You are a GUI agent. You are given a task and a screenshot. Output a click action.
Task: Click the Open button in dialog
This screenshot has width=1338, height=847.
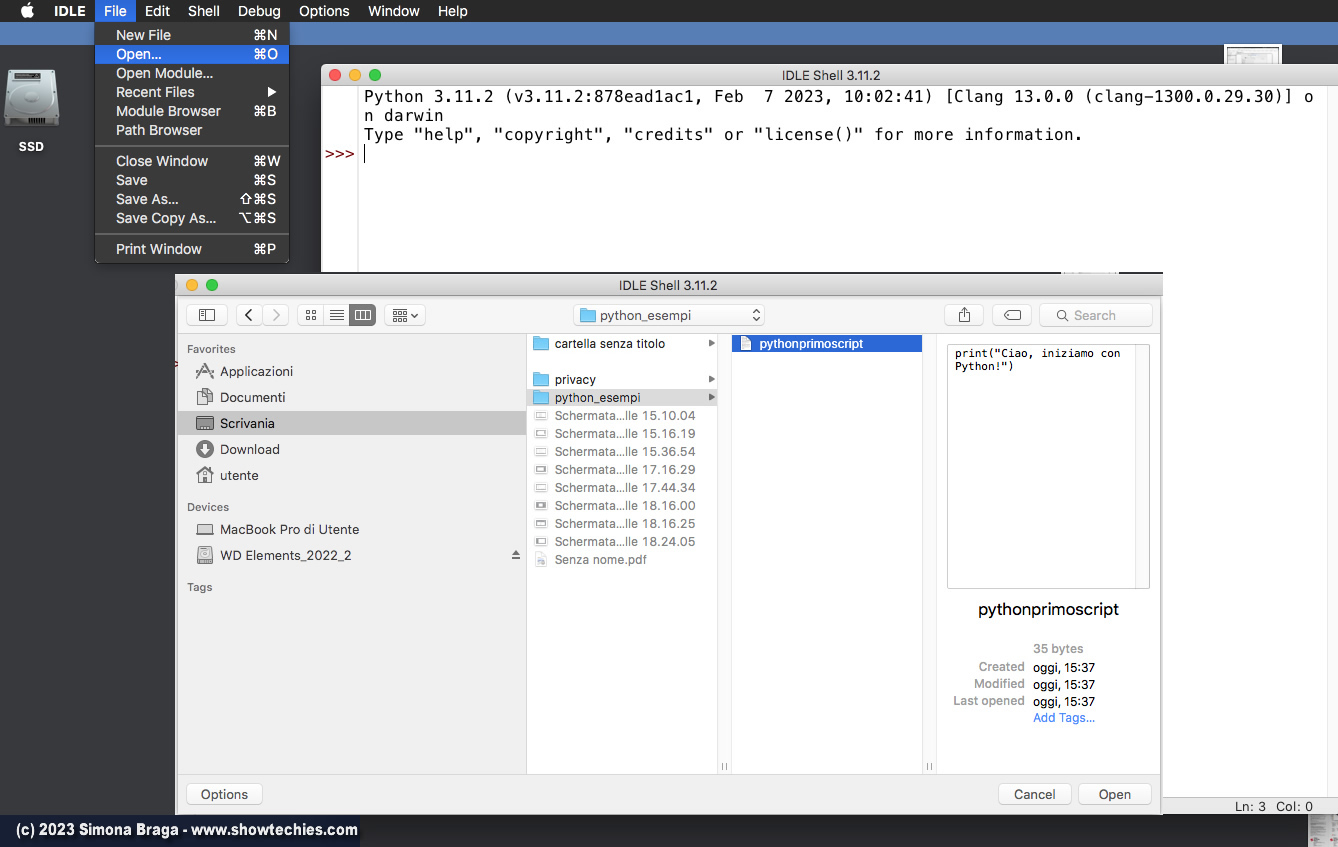[x=1115, y=794]
